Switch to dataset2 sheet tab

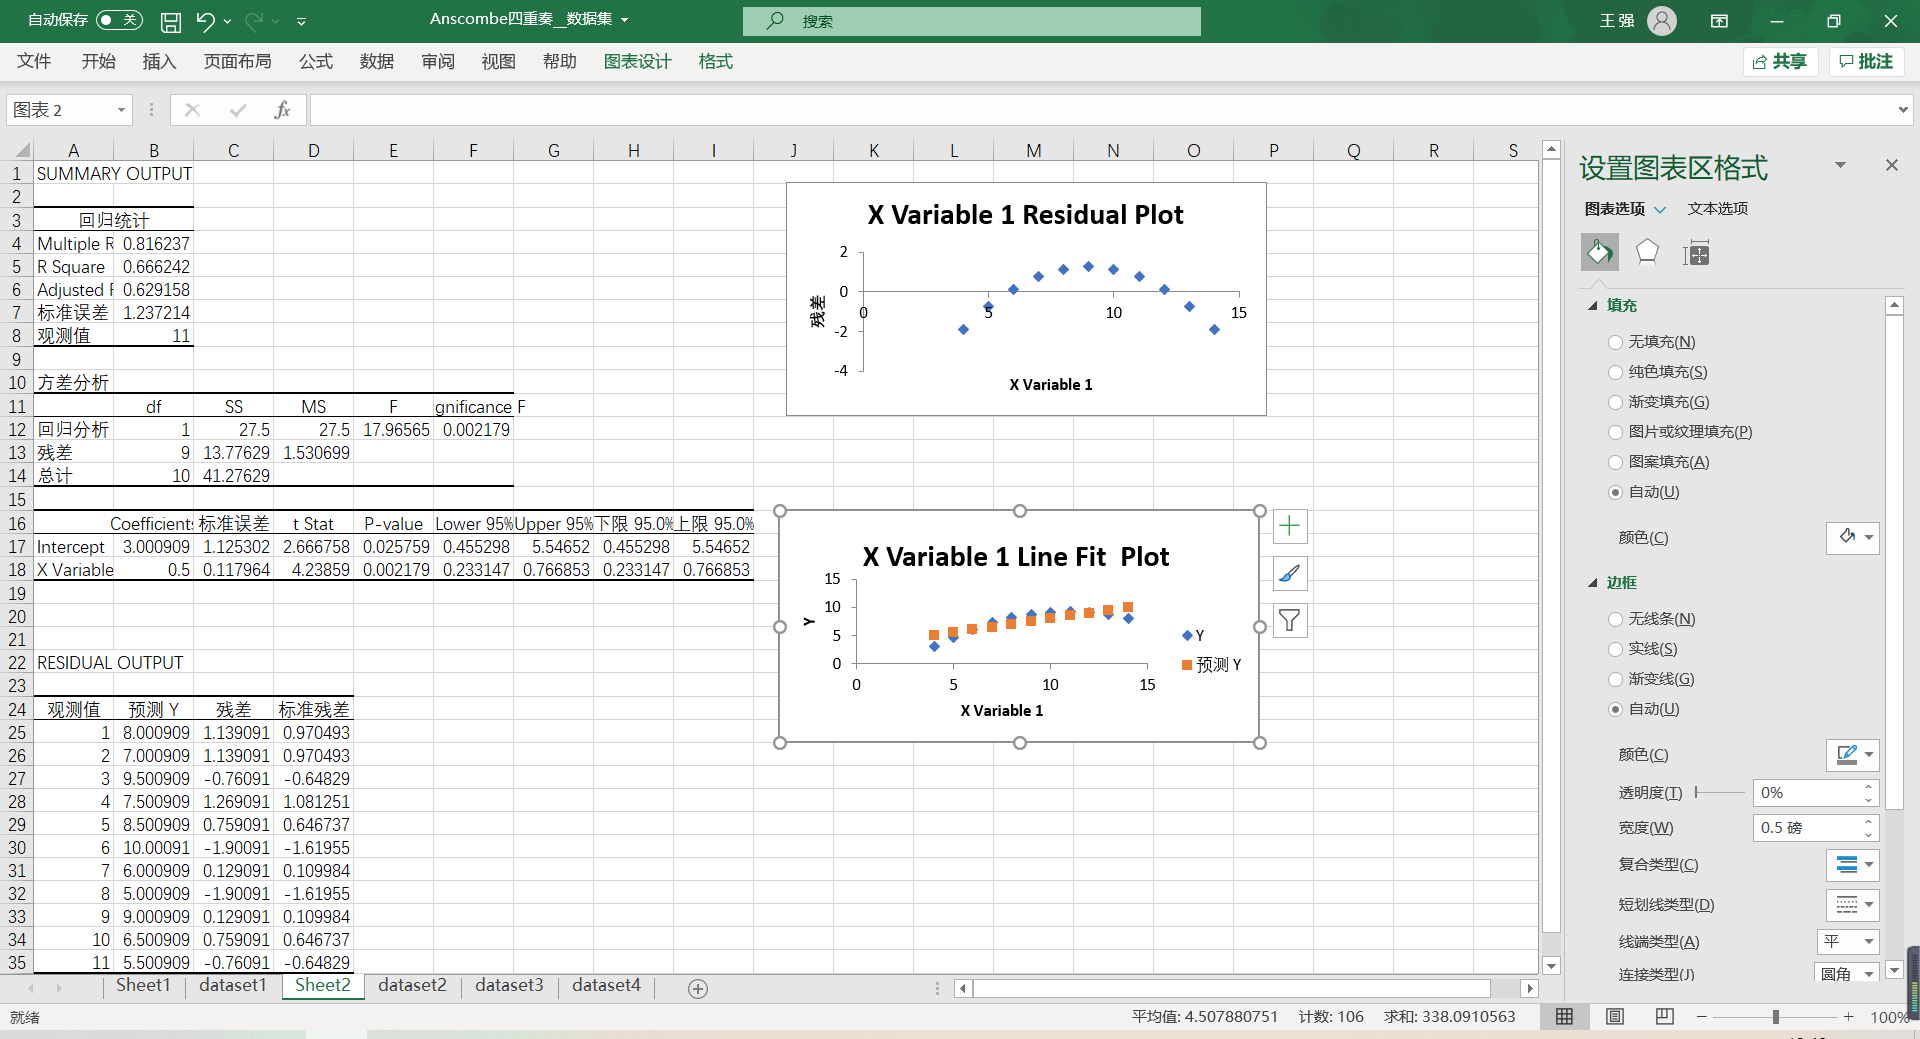click(412, 986)
